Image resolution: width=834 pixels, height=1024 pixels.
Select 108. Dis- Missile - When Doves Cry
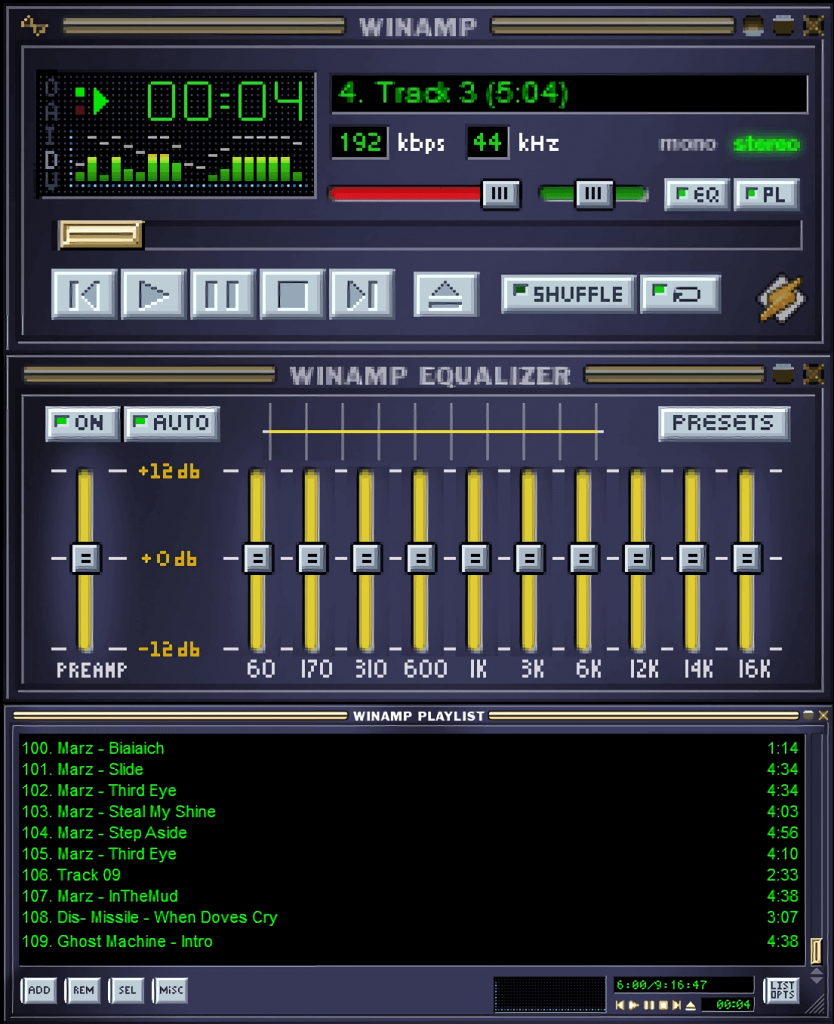coord(410,918)
